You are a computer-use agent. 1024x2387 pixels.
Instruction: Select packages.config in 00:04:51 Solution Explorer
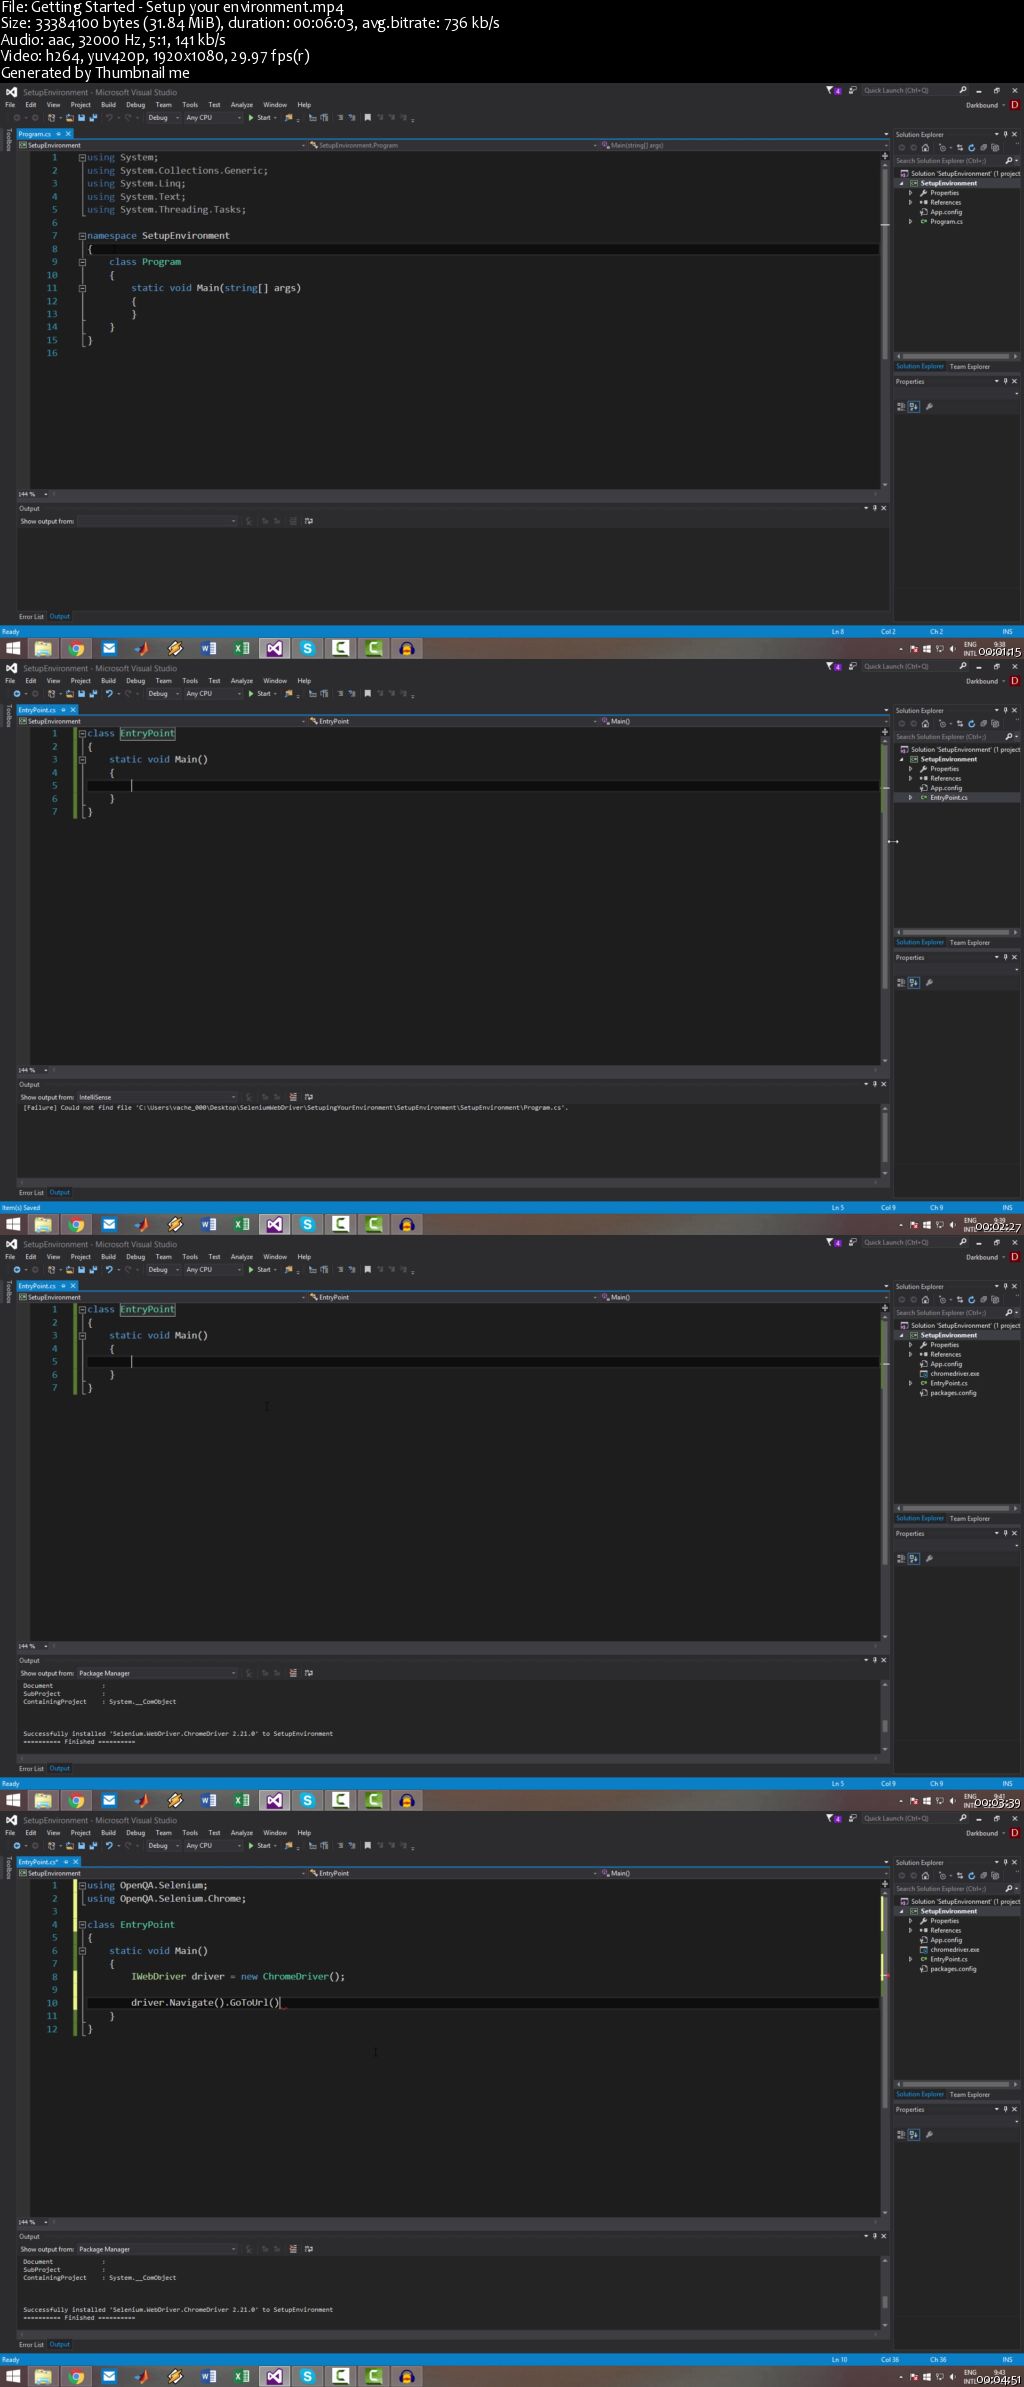pyautogui.click(x=953, y=1969)
